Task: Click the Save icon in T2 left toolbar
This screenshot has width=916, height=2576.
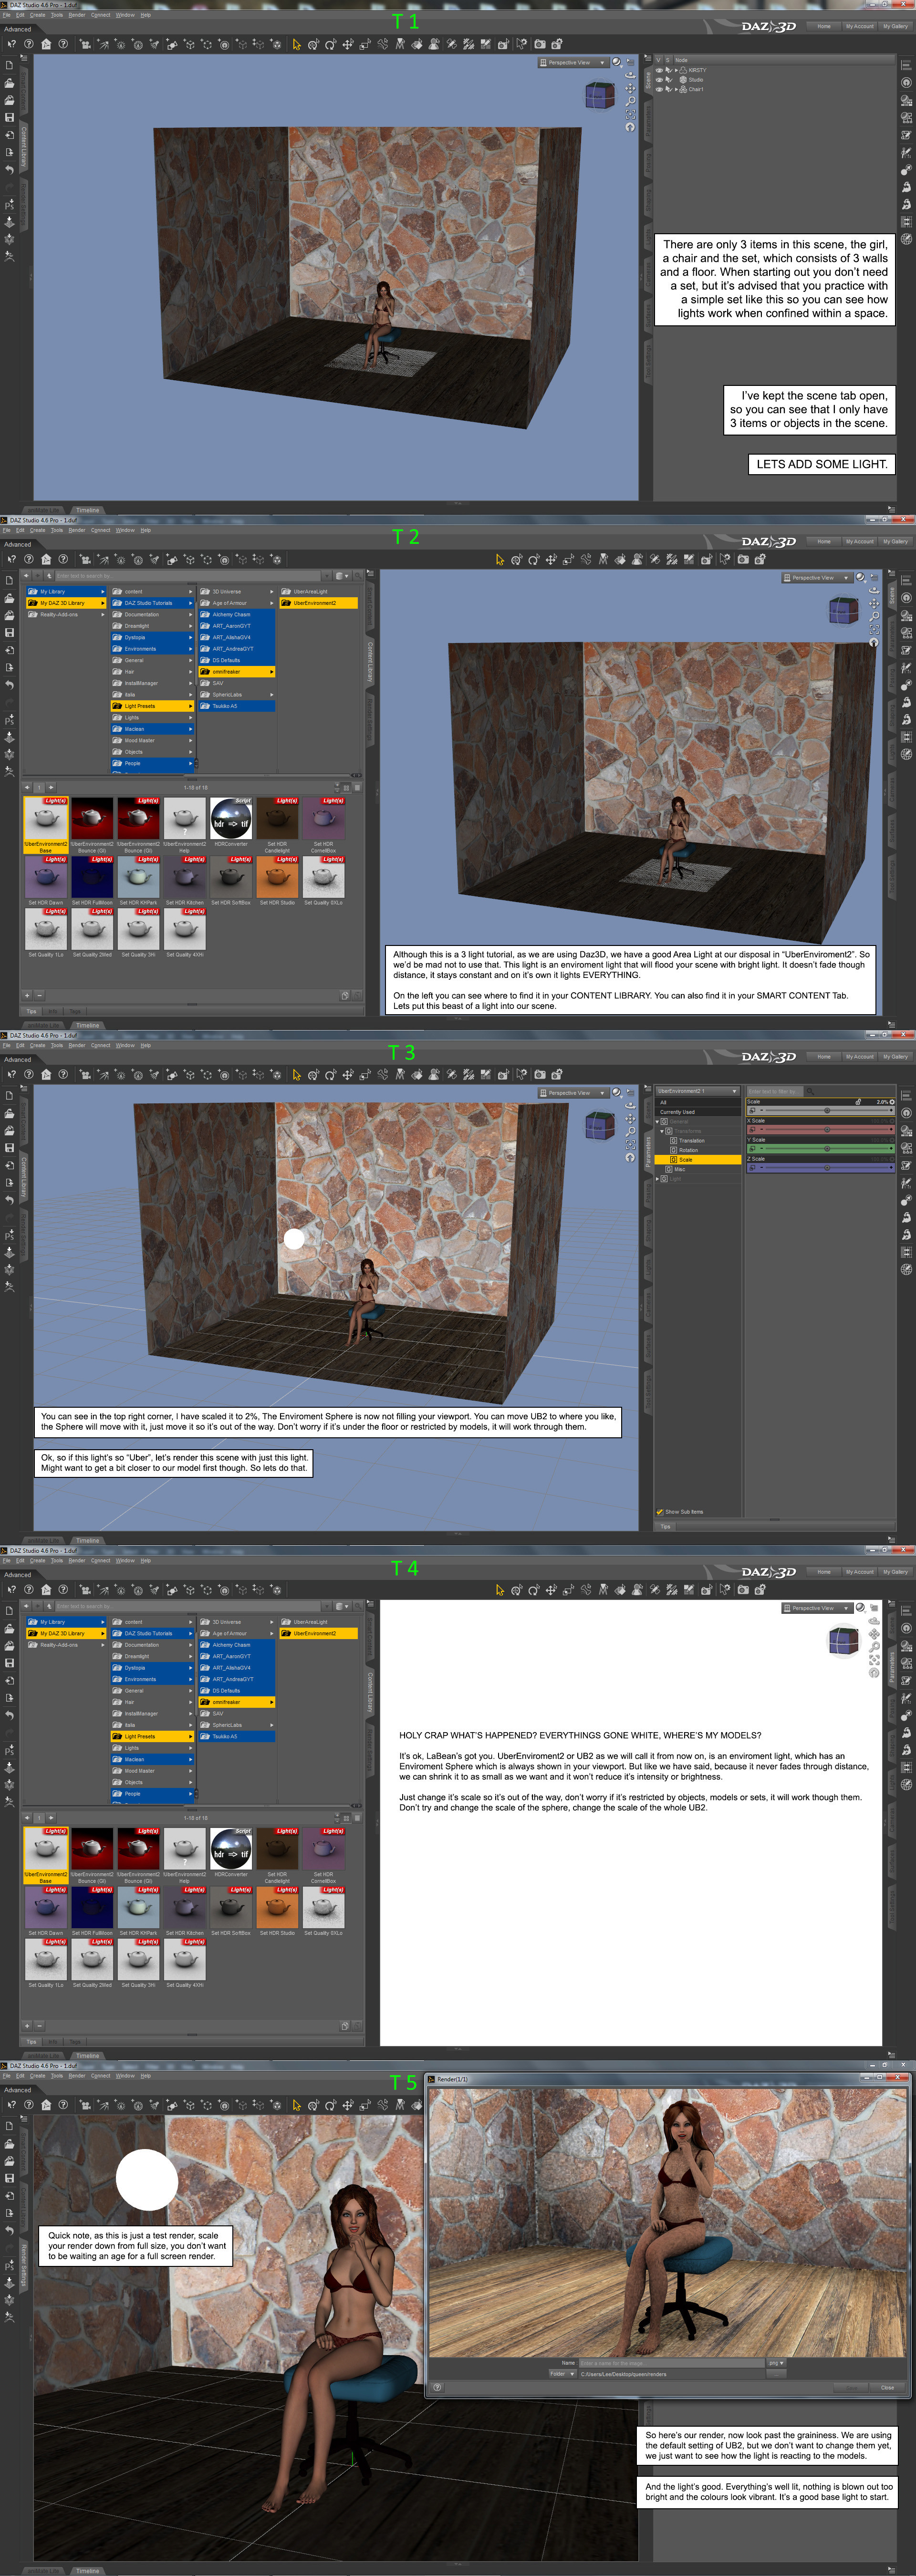Action: click(10, 633)
